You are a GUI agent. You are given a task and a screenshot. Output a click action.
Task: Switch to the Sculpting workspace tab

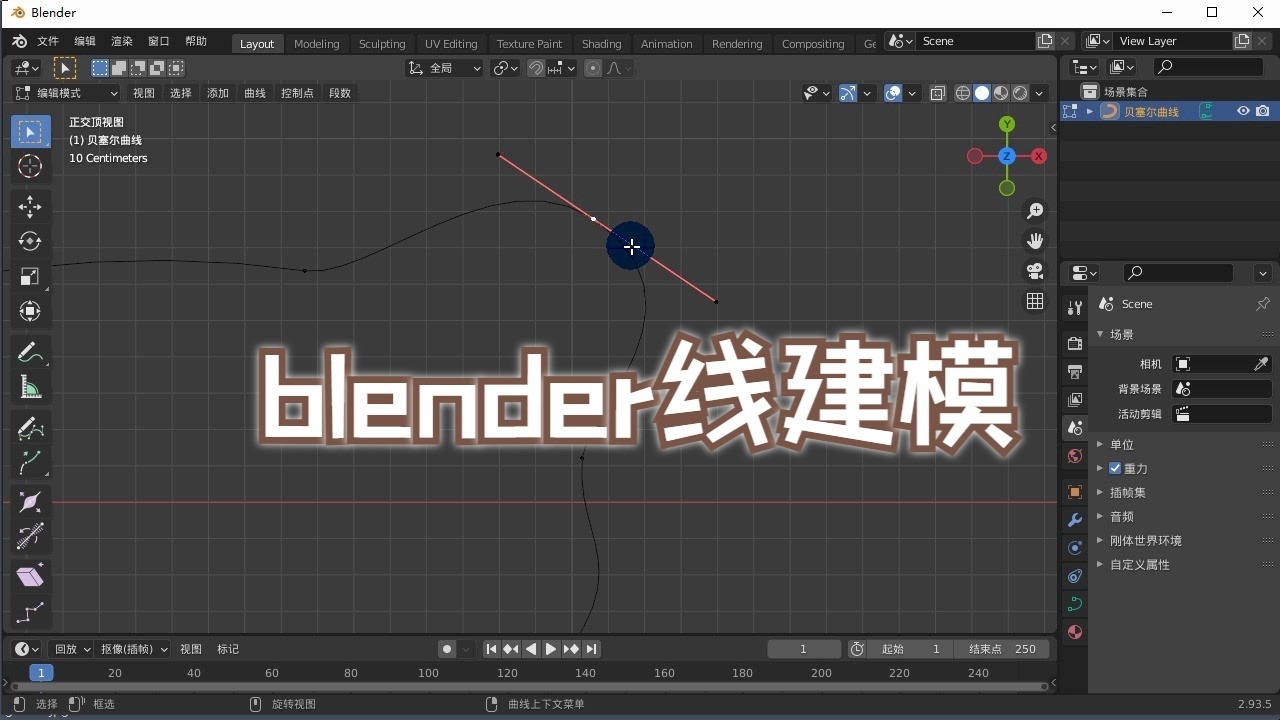[382, 44]
